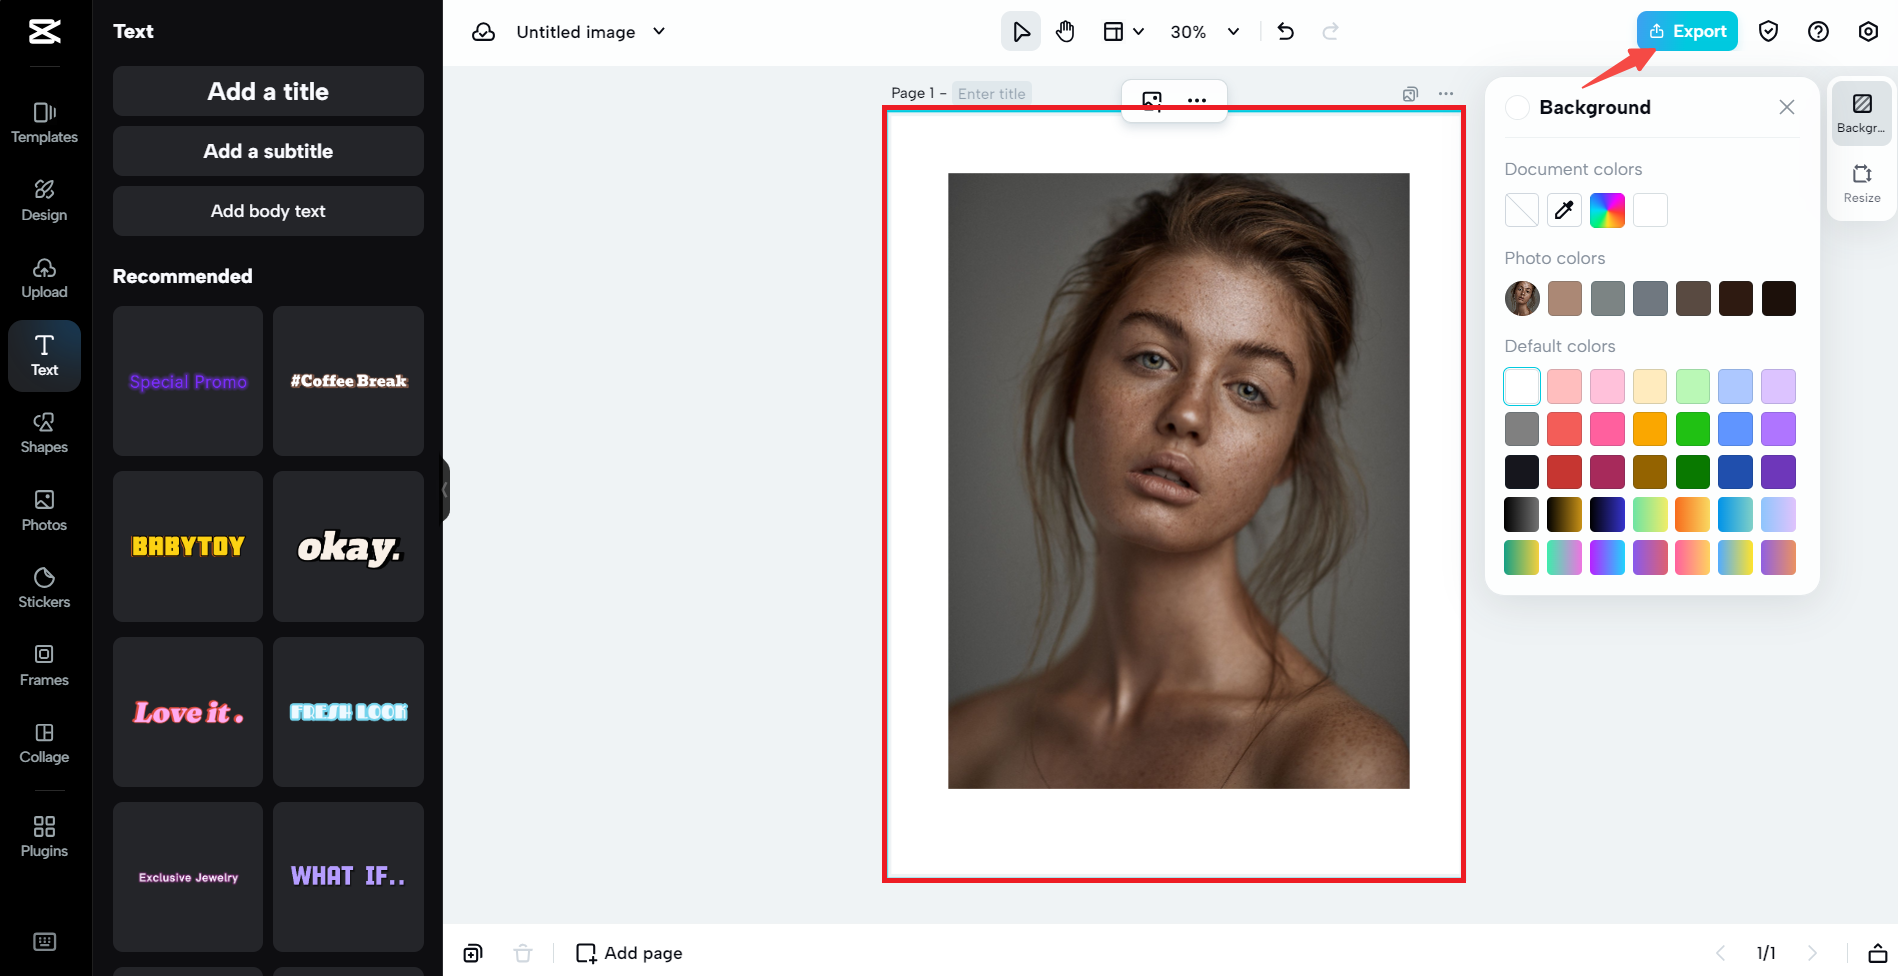Screen dimensions: 1898x976
Task: Open the floating toolbar more options
Action: coord(1197,100)
